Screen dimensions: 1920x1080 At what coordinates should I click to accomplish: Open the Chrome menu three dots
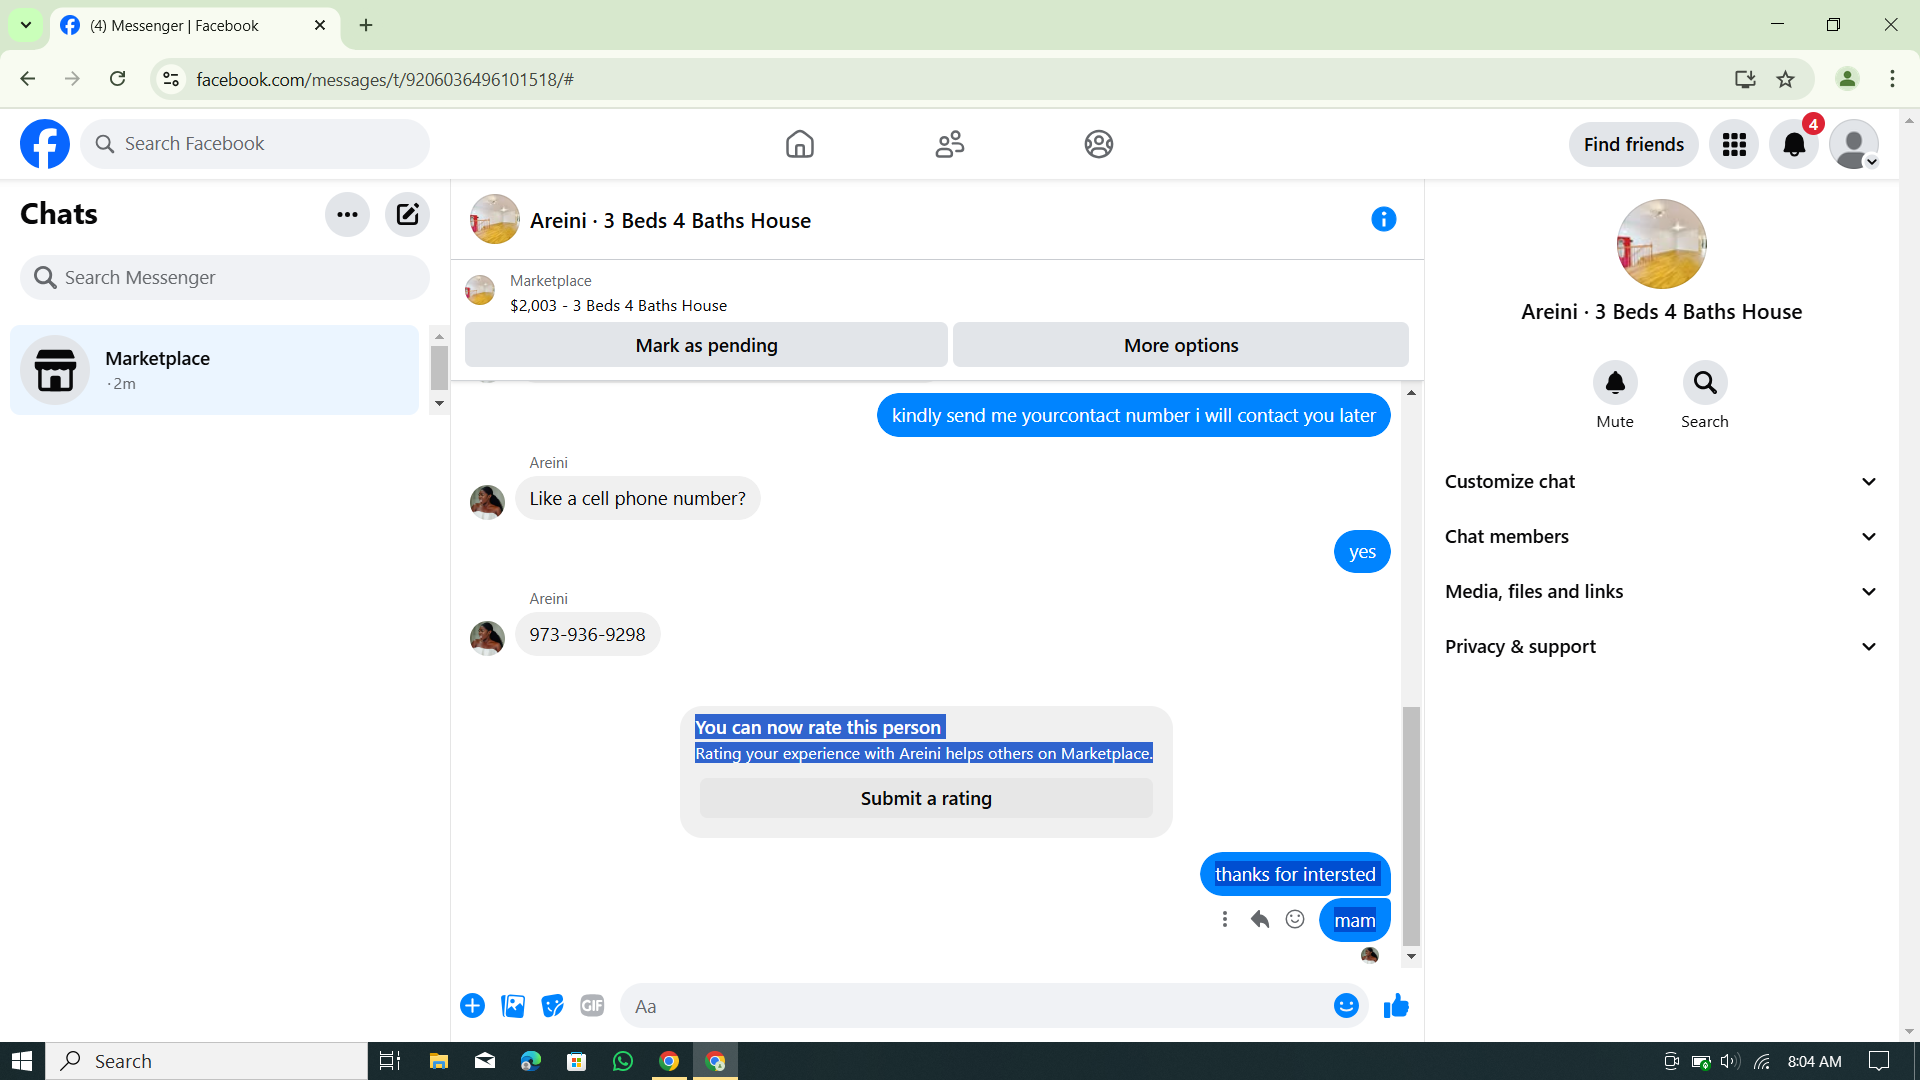tap(1892, 79)
